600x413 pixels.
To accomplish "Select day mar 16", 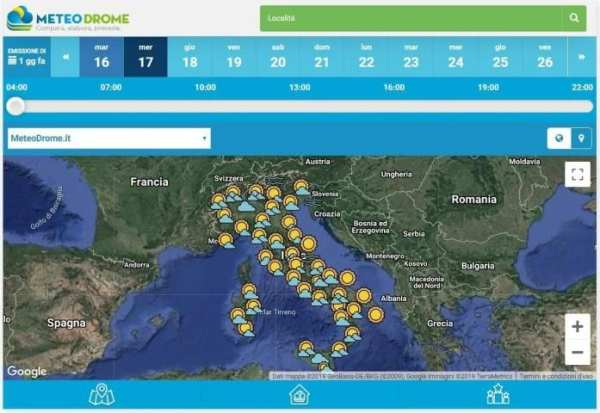I will pyautogui.click(x=102, y=57).
